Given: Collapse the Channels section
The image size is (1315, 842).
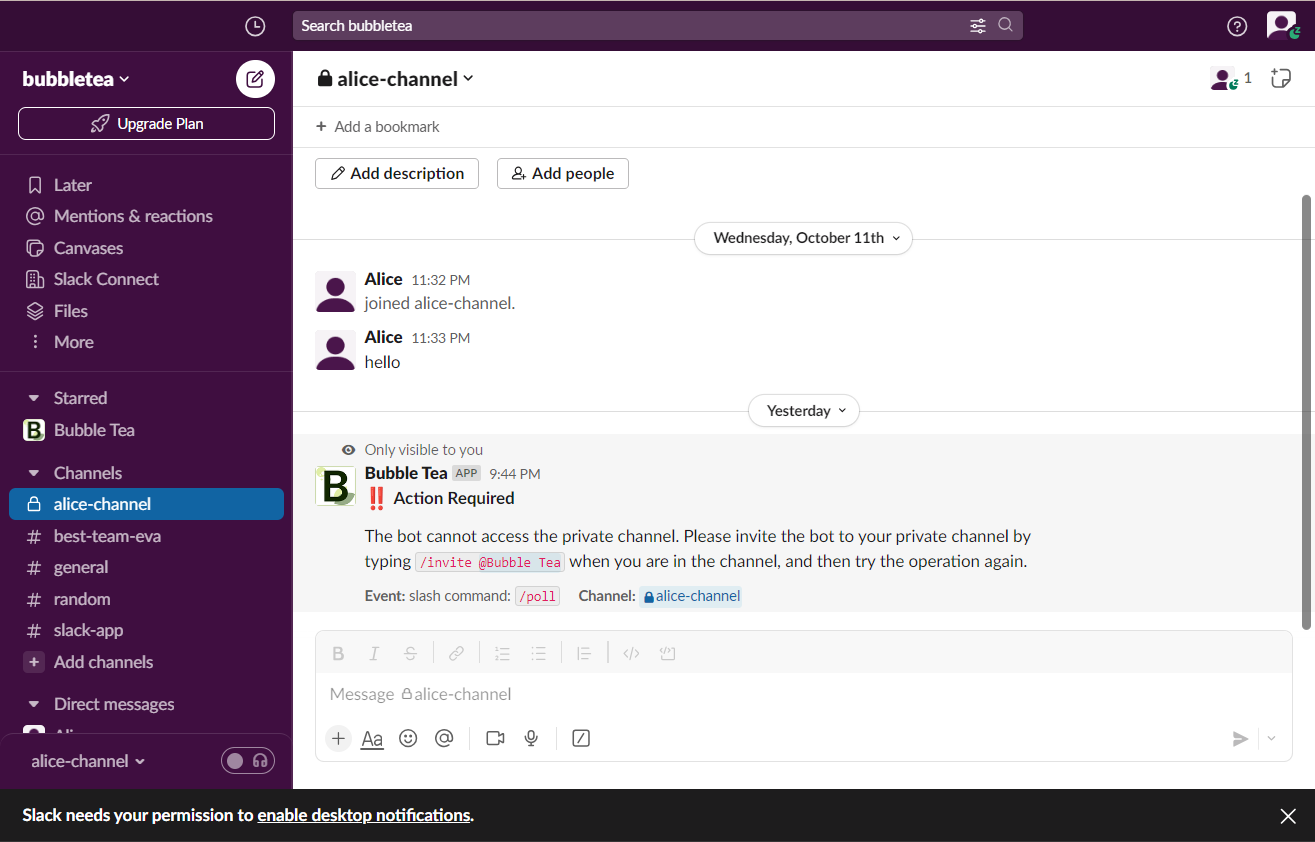Looking at the screenshot, I should pos(33,473).
